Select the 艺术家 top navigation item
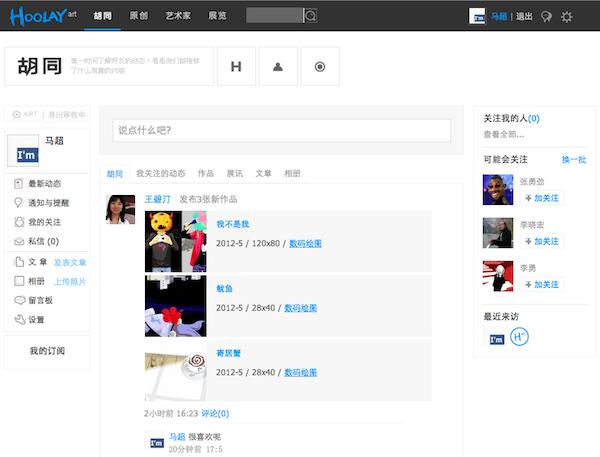 point(178,16)
